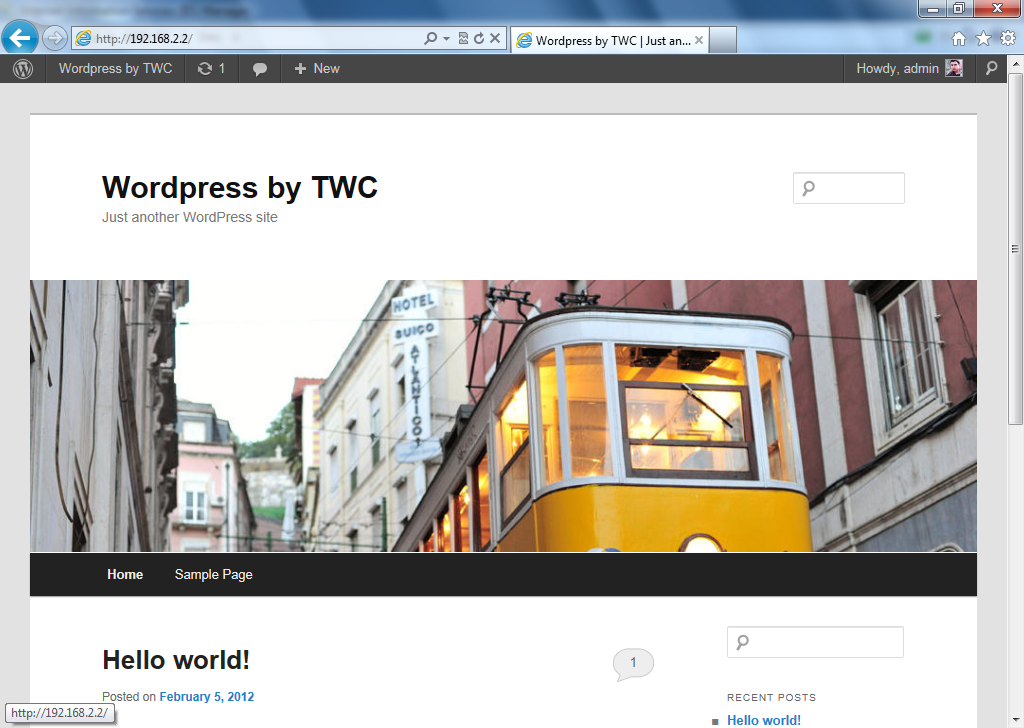Open Hello world! under Recent Posts

[x=763, y=720]
